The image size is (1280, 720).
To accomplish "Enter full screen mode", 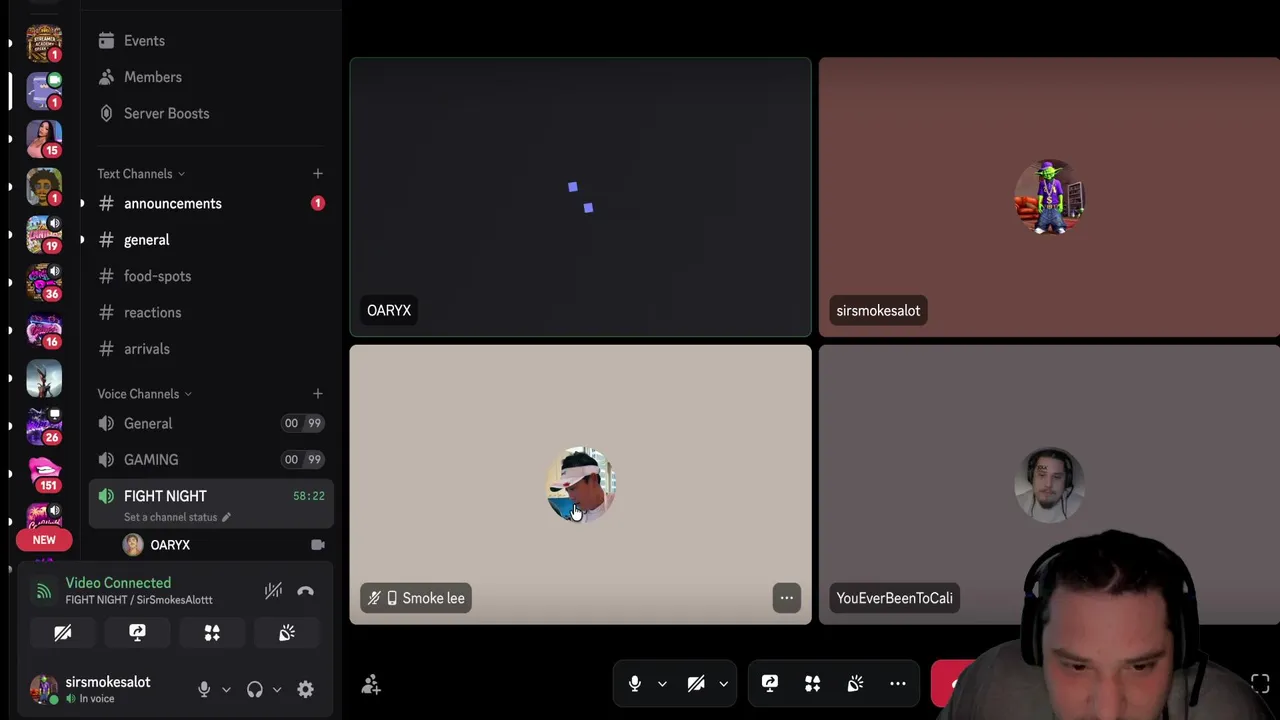I will coord(1260,684).
